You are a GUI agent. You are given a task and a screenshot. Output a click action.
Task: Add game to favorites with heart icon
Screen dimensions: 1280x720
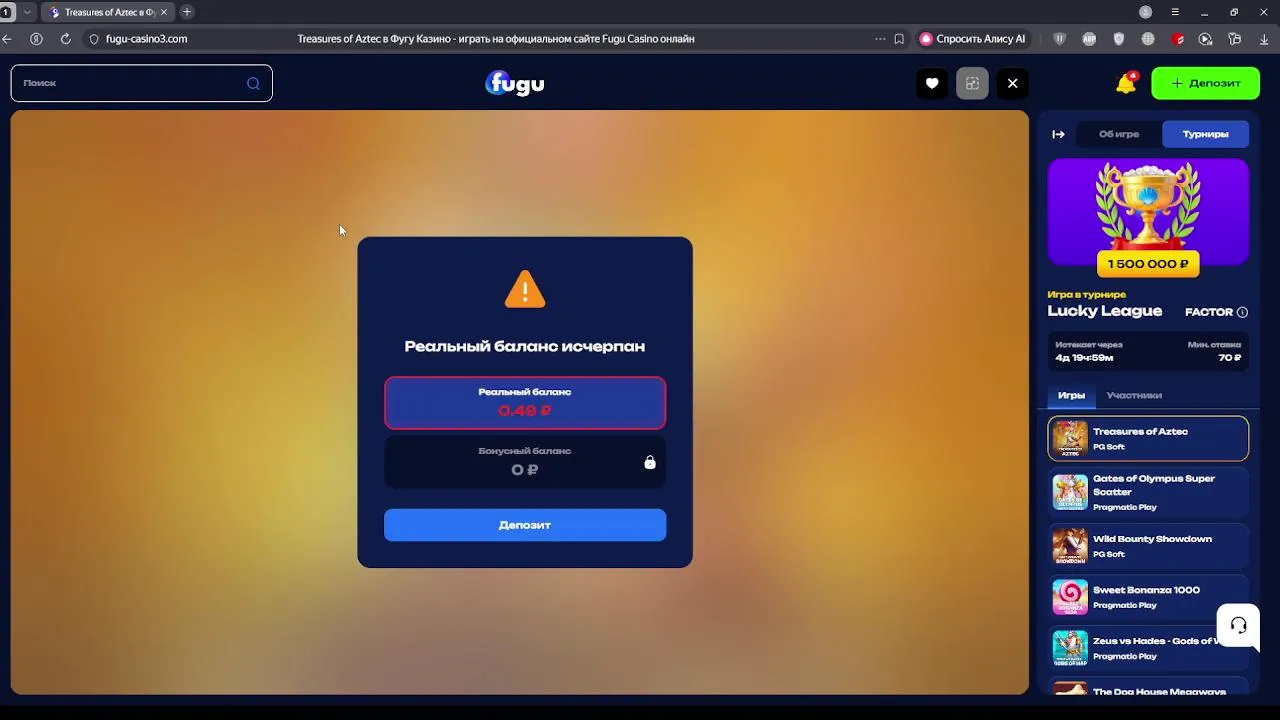(932, 83)
